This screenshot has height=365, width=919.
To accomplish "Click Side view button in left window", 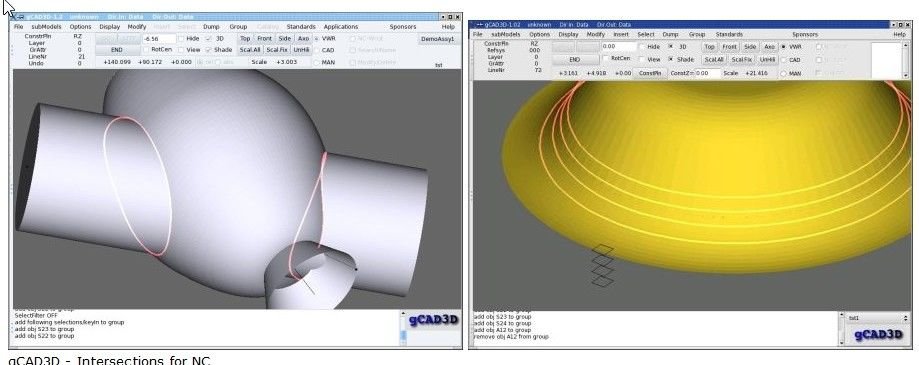I will pyautogui.click(x=284, y=39).
